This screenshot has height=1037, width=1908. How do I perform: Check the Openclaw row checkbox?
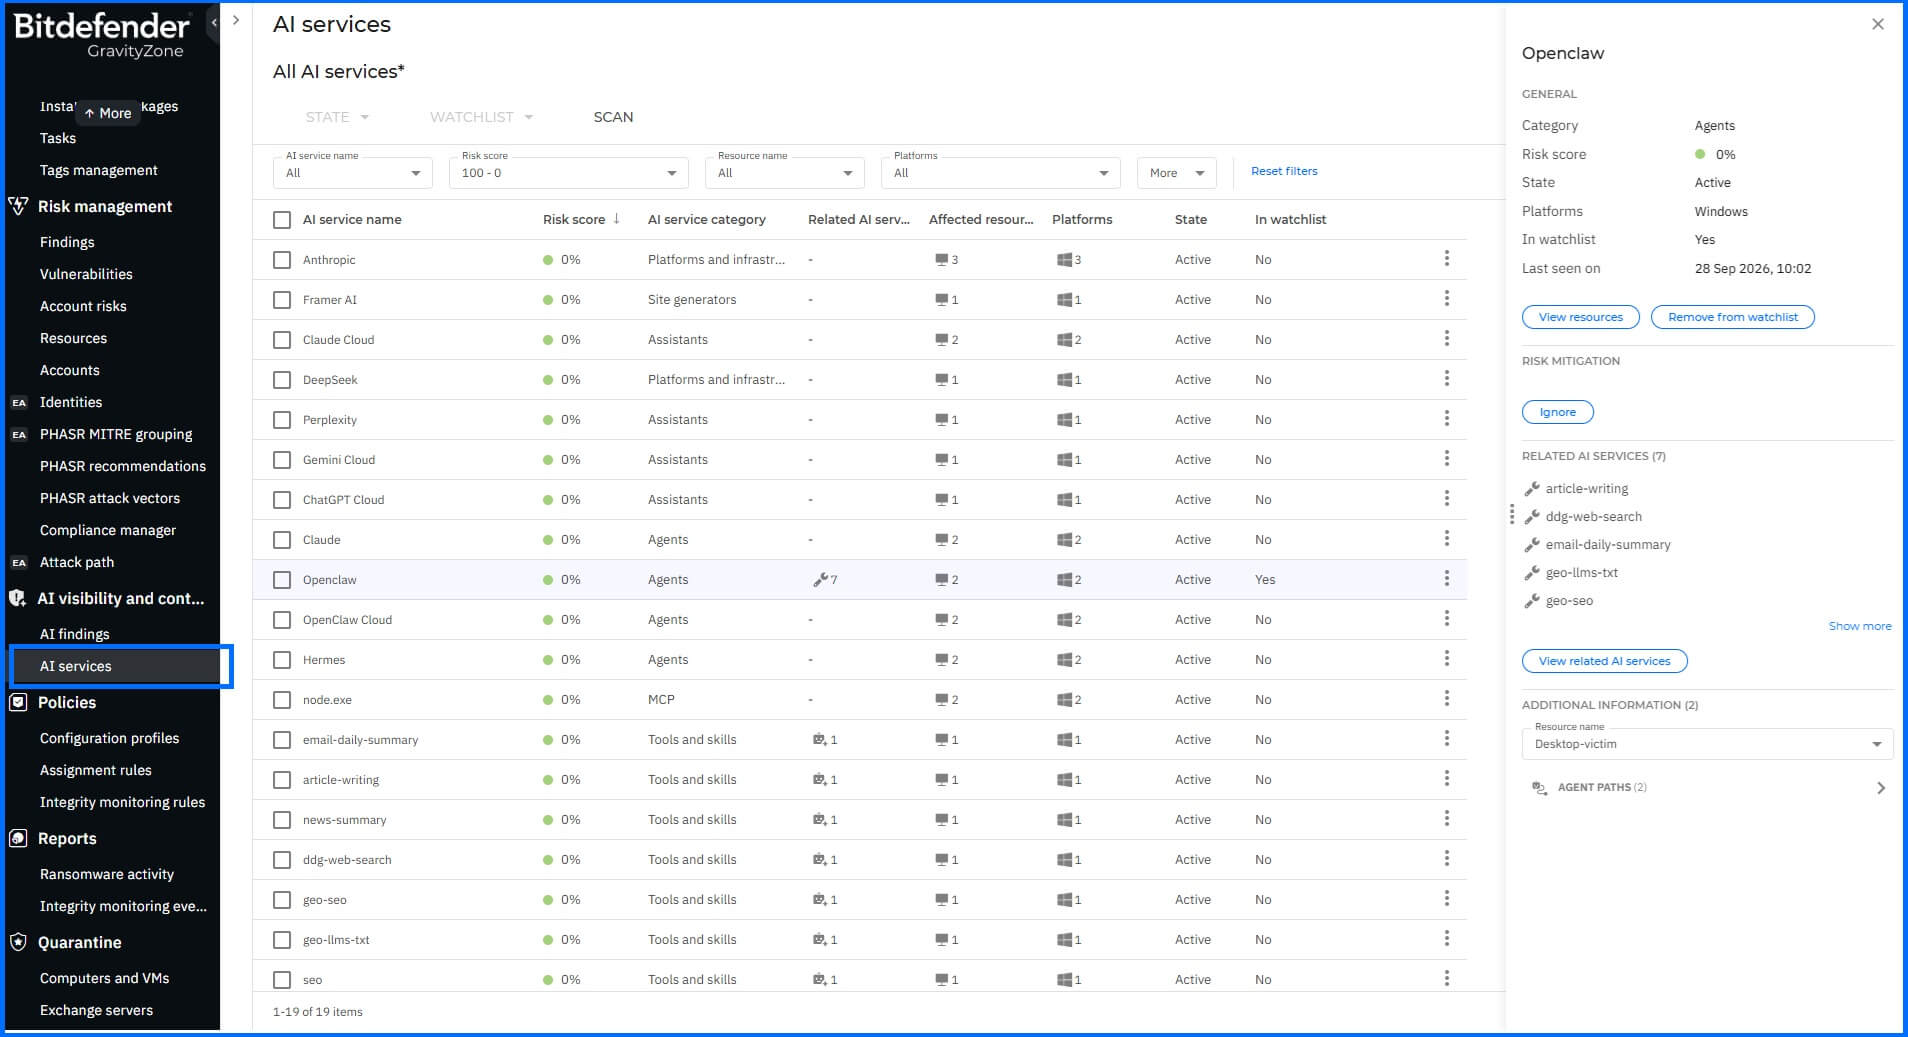pyautogui.click(x=282, y=580)
